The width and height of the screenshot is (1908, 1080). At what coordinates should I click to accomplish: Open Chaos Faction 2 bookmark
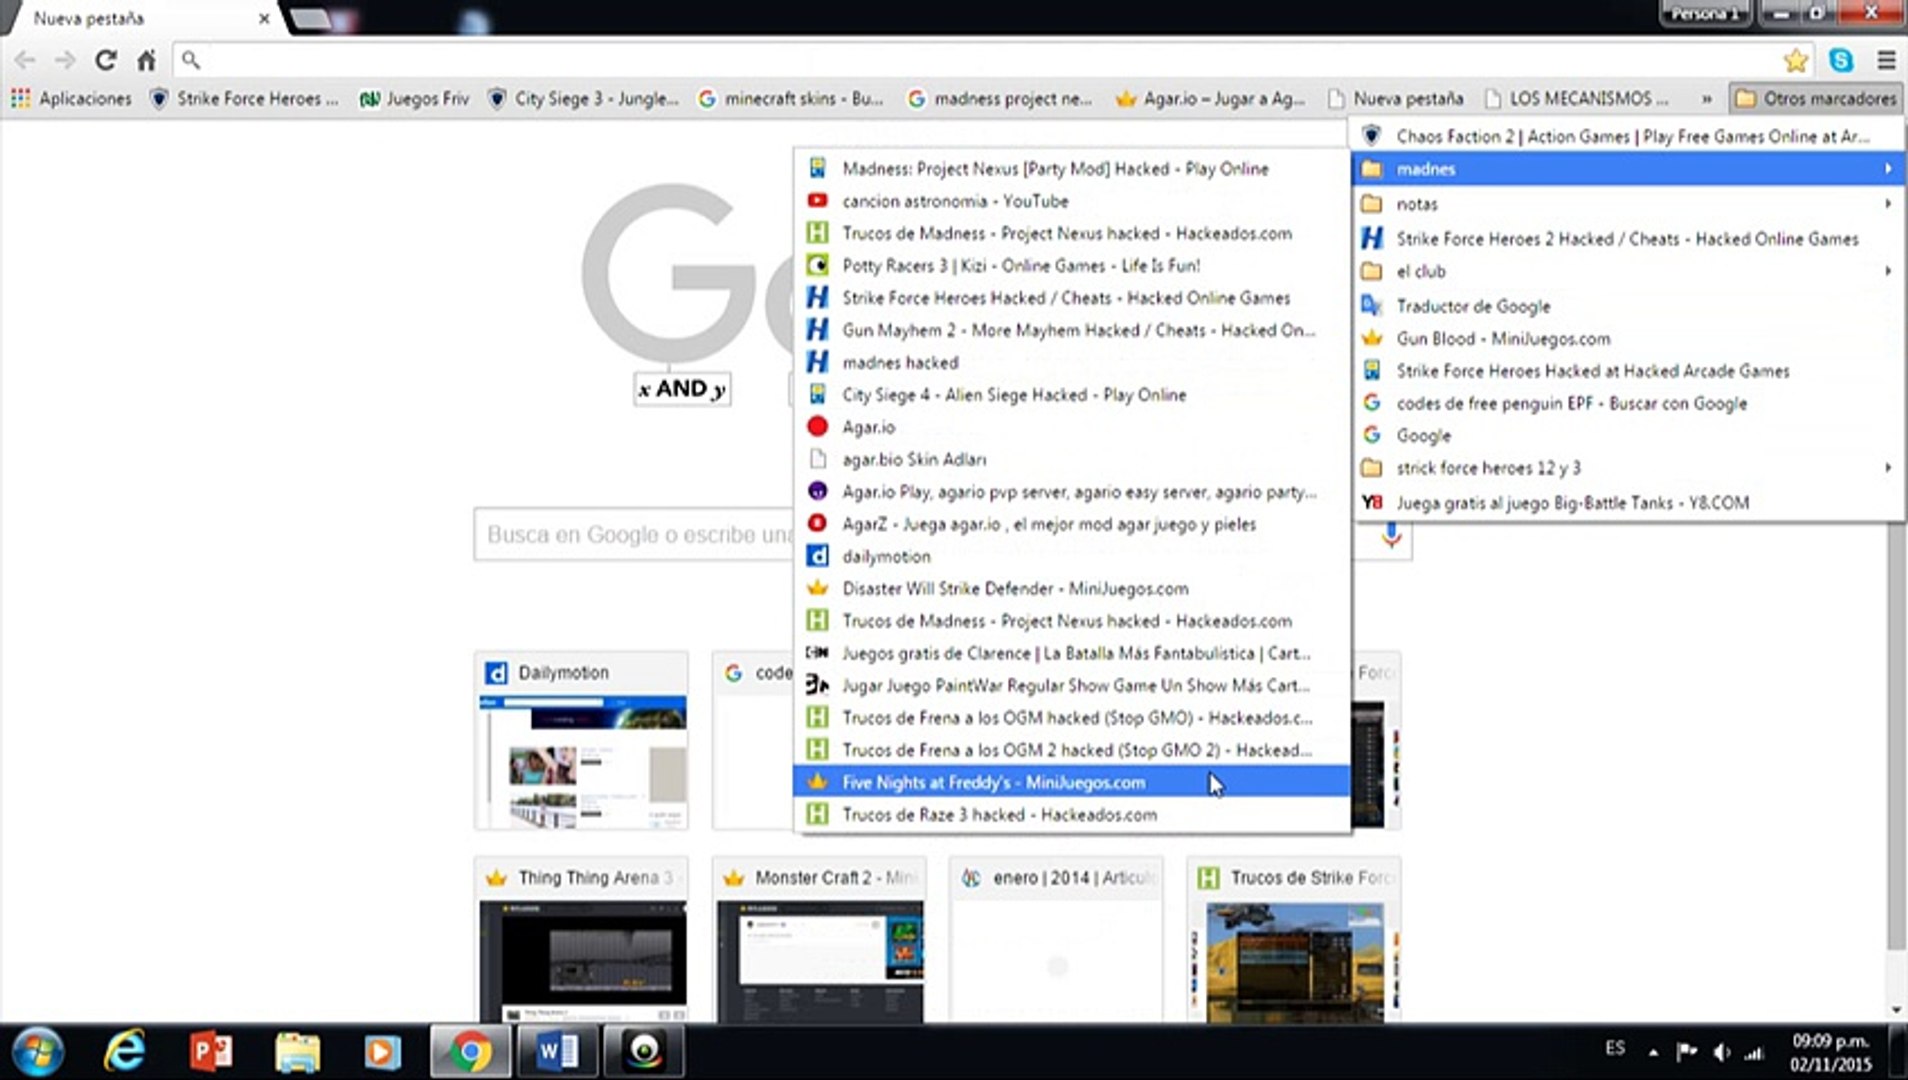[1629, 136]
